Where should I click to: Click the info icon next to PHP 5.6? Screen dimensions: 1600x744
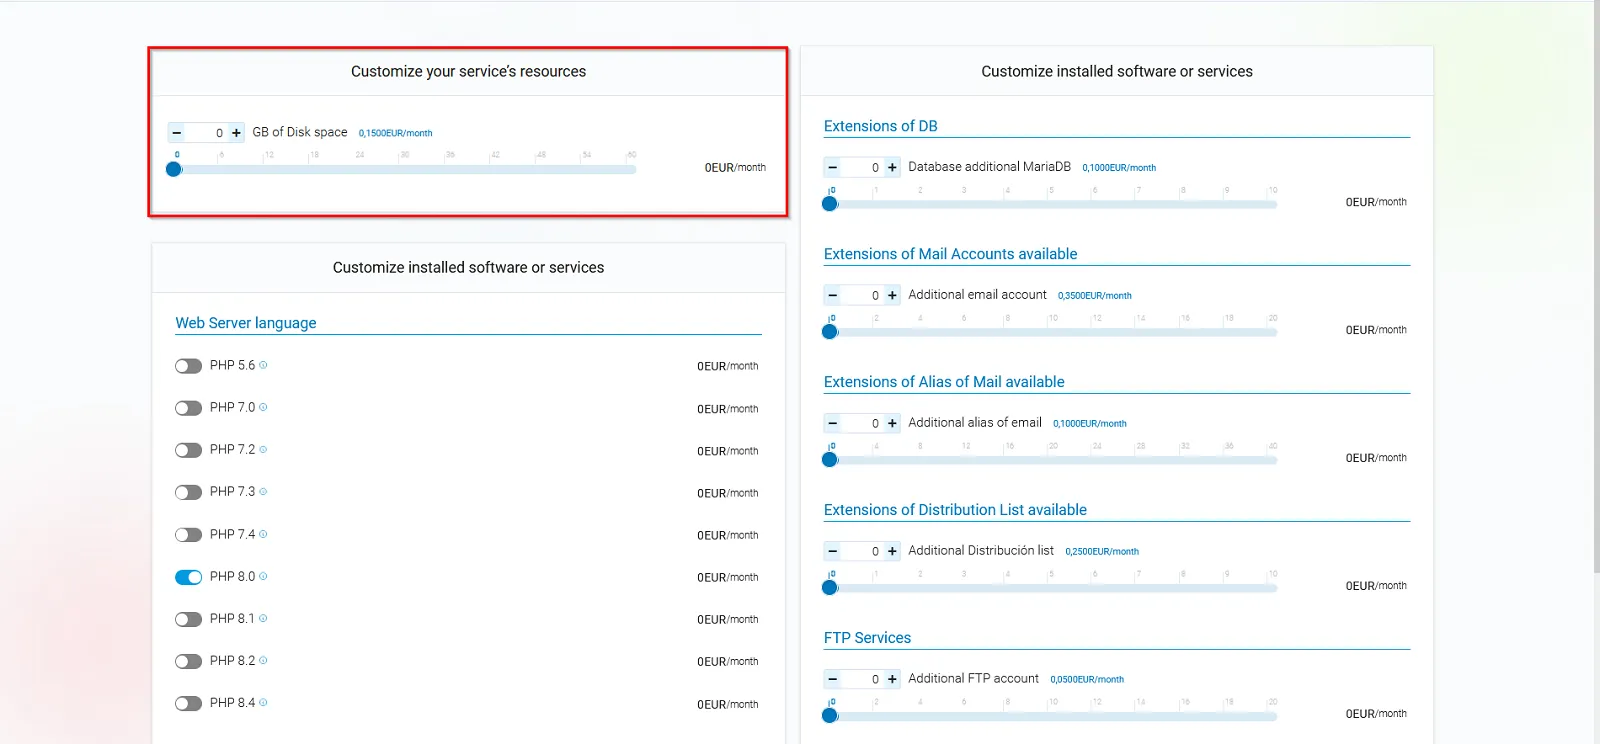tap(263, 365)
